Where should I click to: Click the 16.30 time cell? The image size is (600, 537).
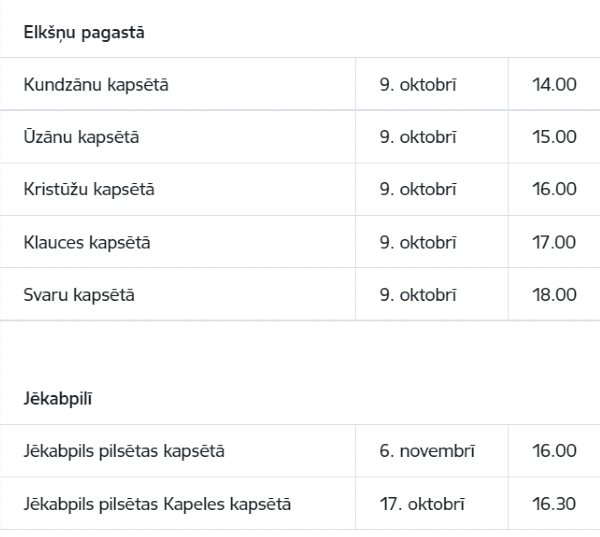[554, 503]
